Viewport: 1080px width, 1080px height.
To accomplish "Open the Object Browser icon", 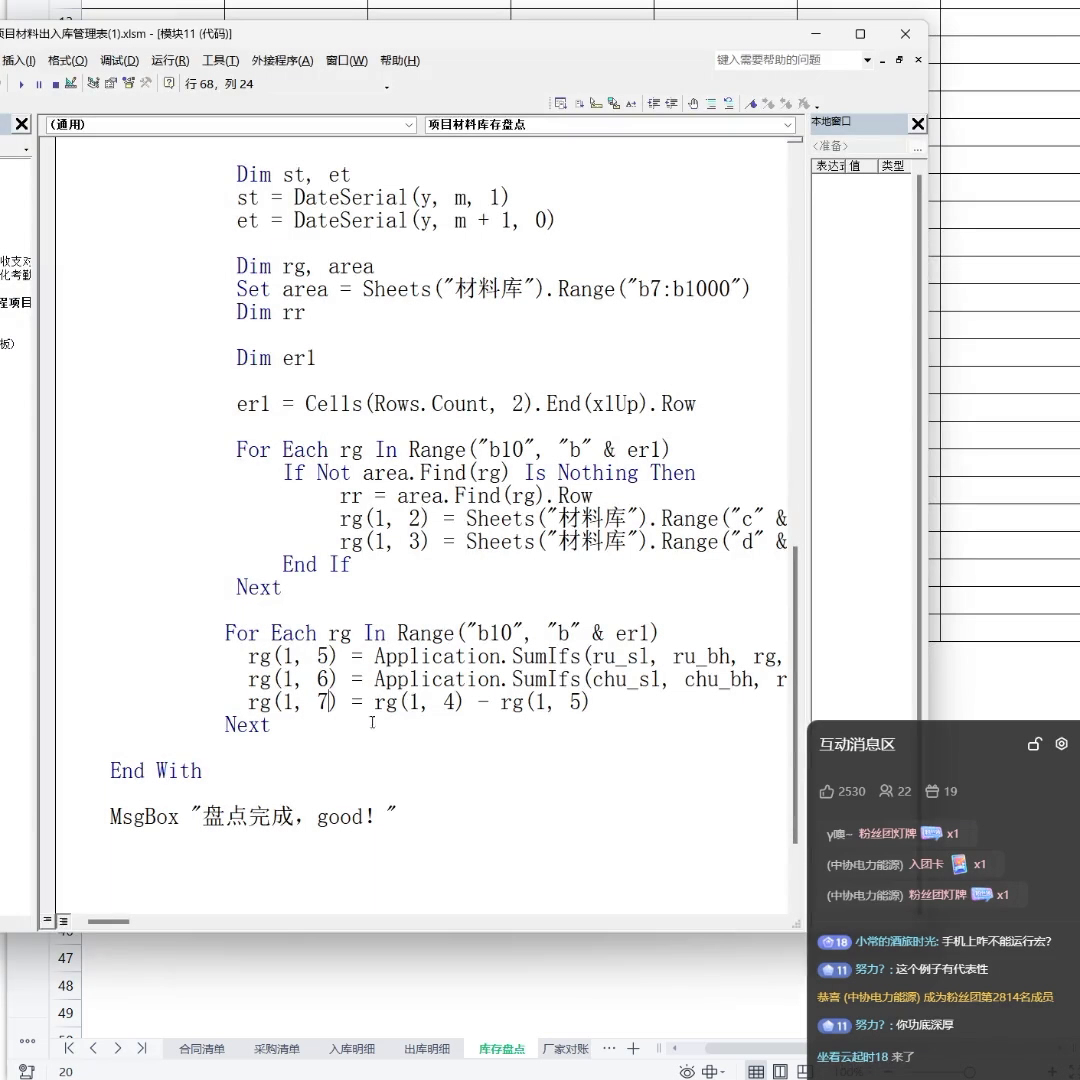I will pyautogui.click(x=128, y=83).
